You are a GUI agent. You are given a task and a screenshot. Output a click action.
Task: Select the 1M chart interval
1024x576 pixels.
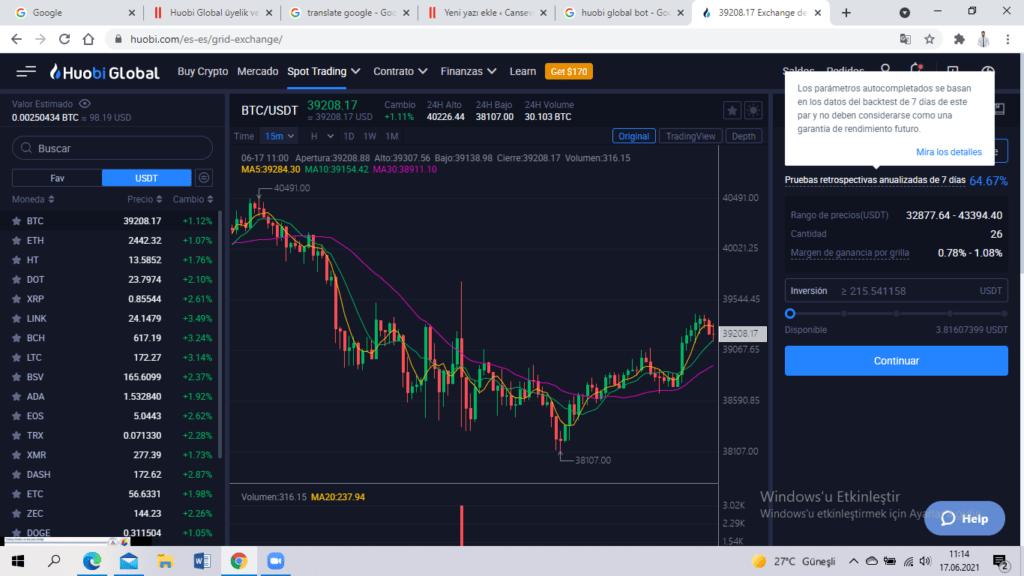pos(392,136)
